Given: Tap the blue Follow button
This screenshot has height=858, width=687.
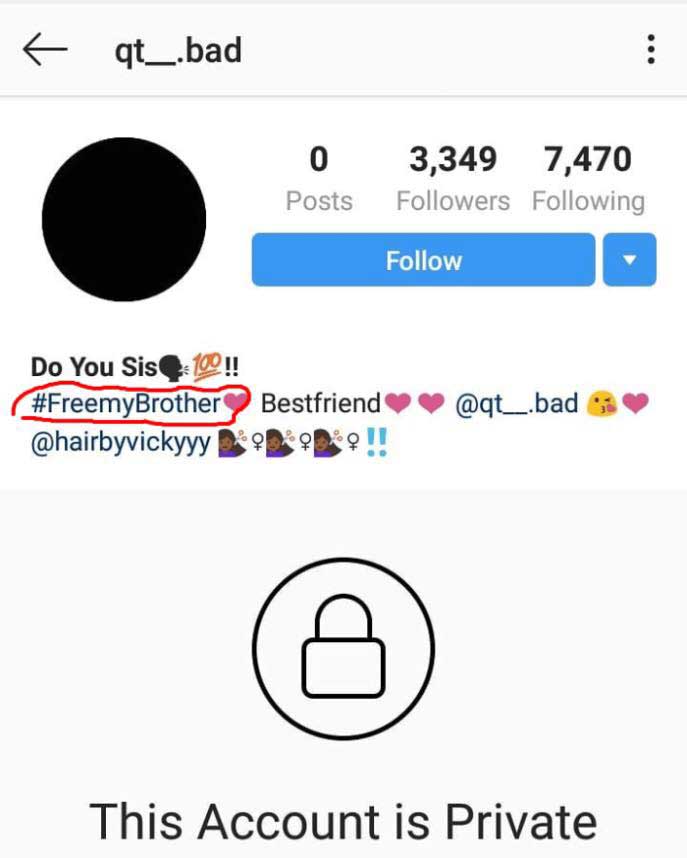Looking at the screenshot, I should point(423,259).
